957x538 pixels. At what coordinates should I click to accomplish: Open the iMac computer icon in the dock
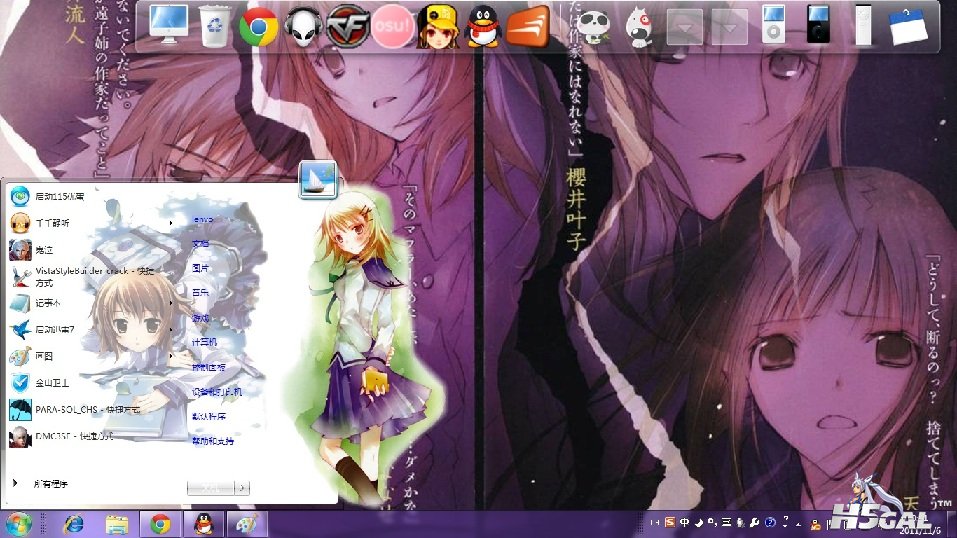coord(168,25)
